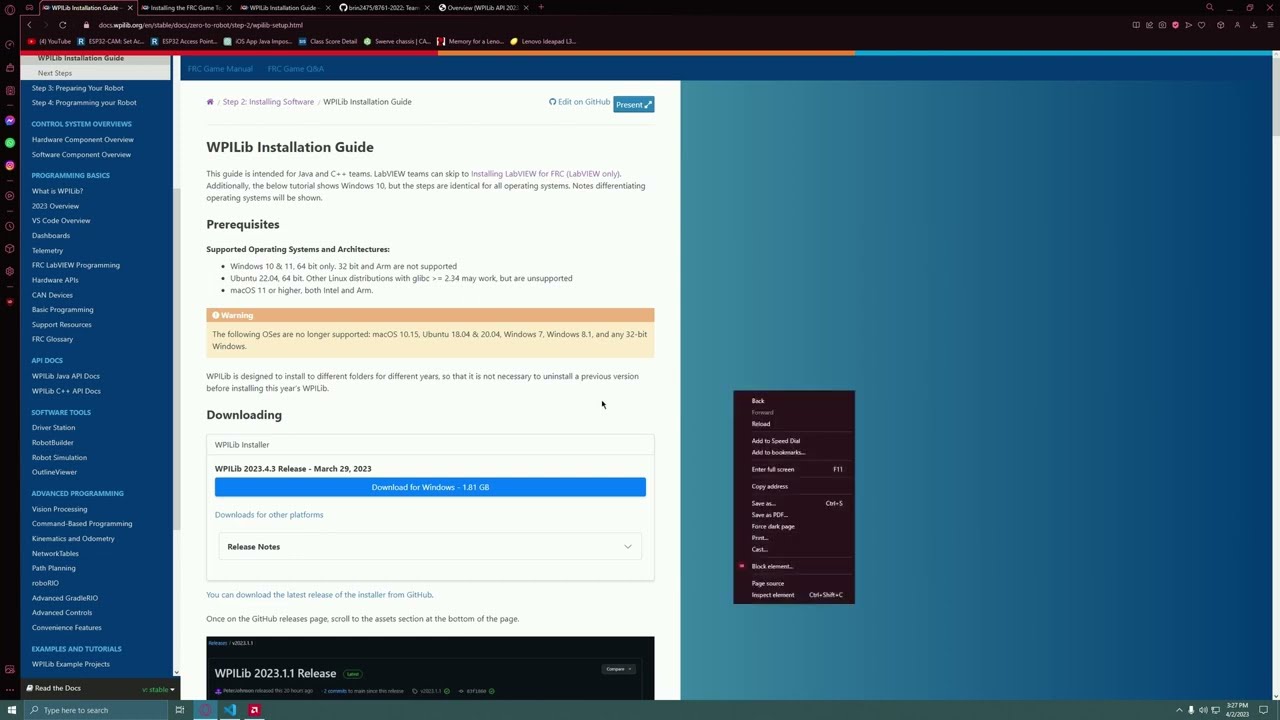This screenshot has height=720, width=1280.
Task: Click the Present button
Action: [x=634, y=104]
